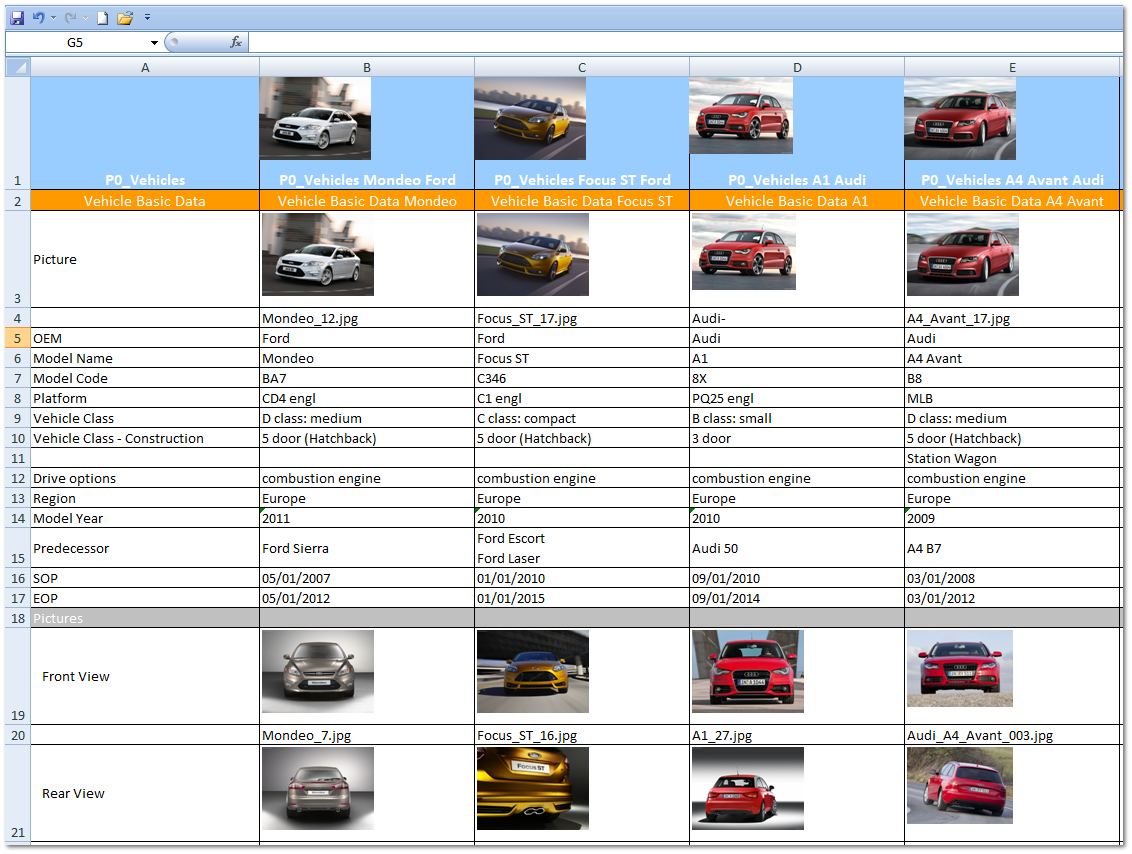Select EOP date '01/01/2015'
The height and width of the screenshot is (854, 1132).
pyautogui.click(x=582, y=598)
